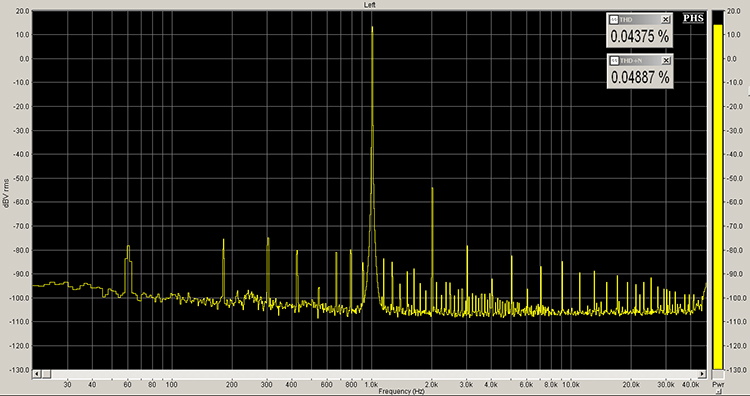Click the yellow power level meter bar

(718, 197)
